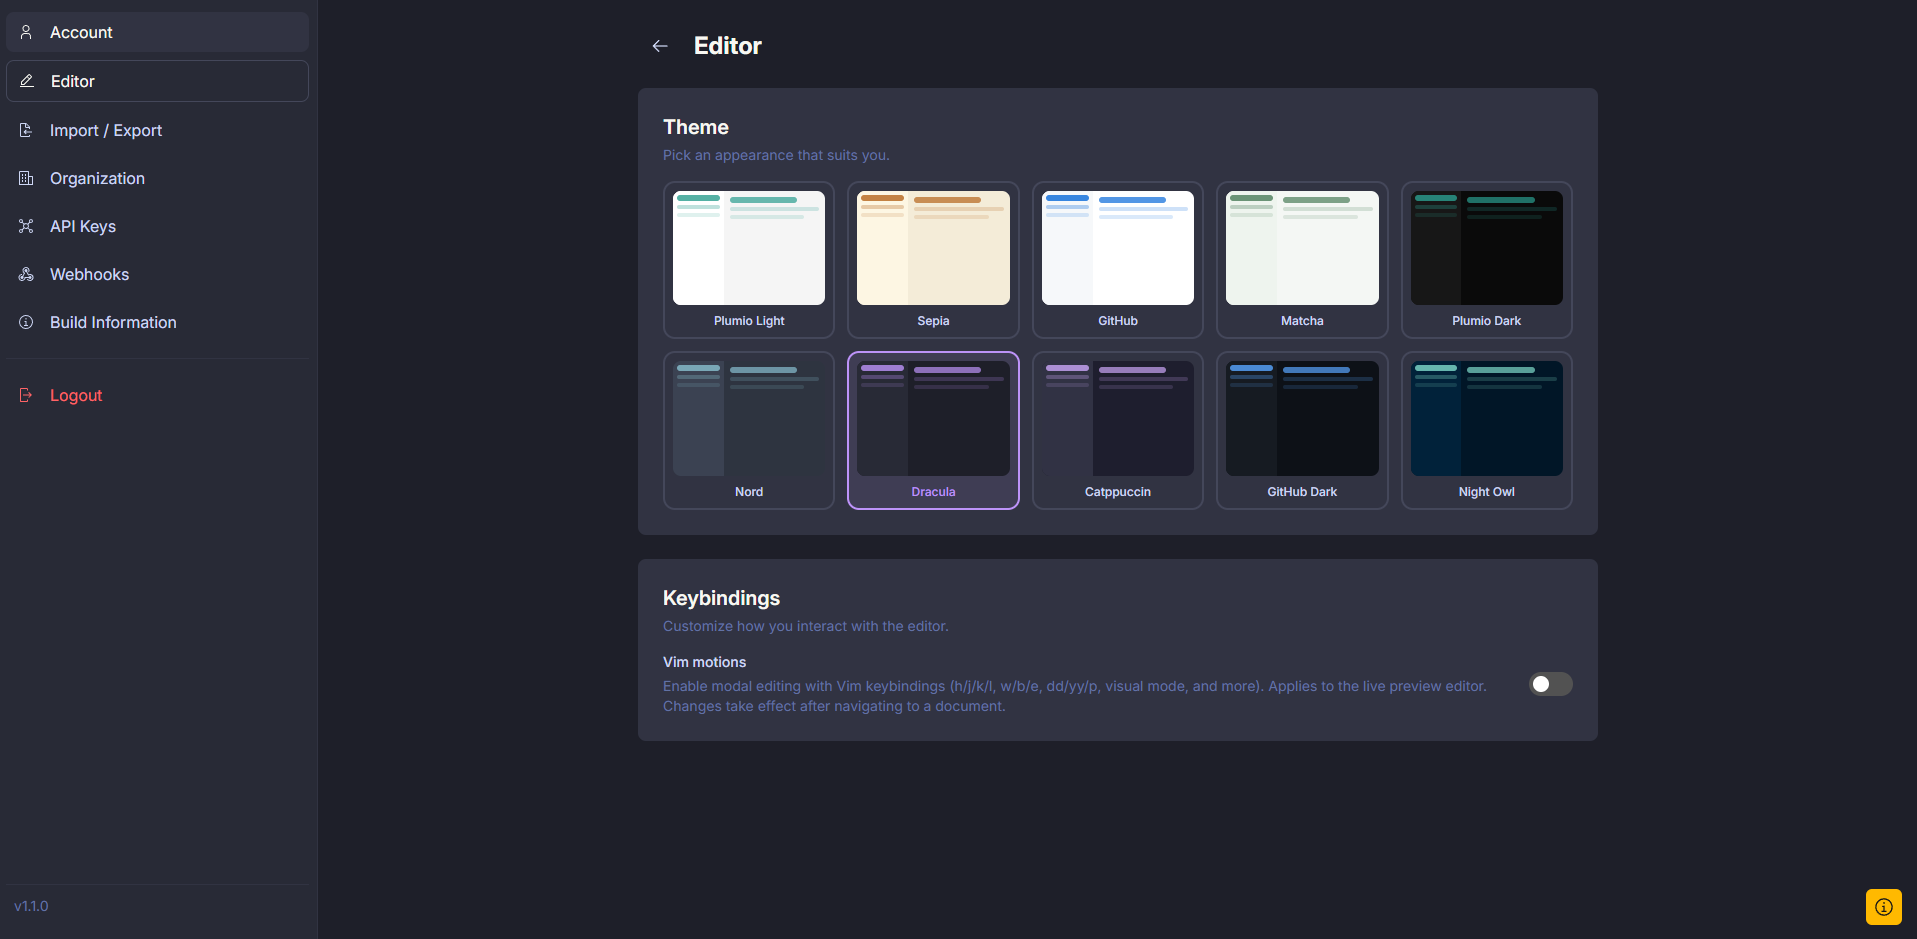Image resolution: width=1917 pixels, height=939 pixels.
Task: Click 'Customize how you interact with the editor.'
Action: tap(806, 626)
